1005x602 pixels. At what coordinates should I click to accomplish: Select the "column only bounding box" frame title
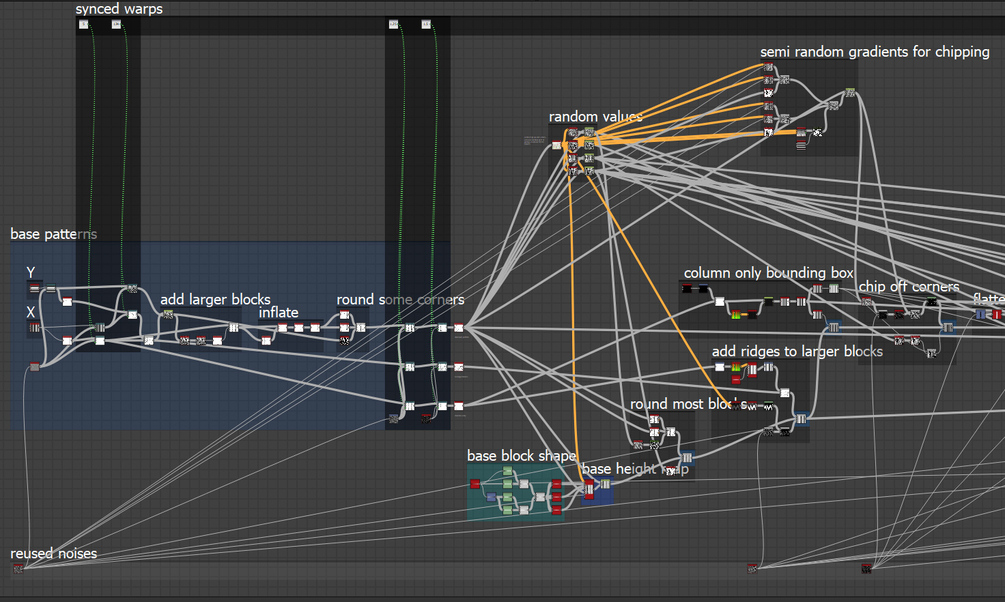click(768, 273)
